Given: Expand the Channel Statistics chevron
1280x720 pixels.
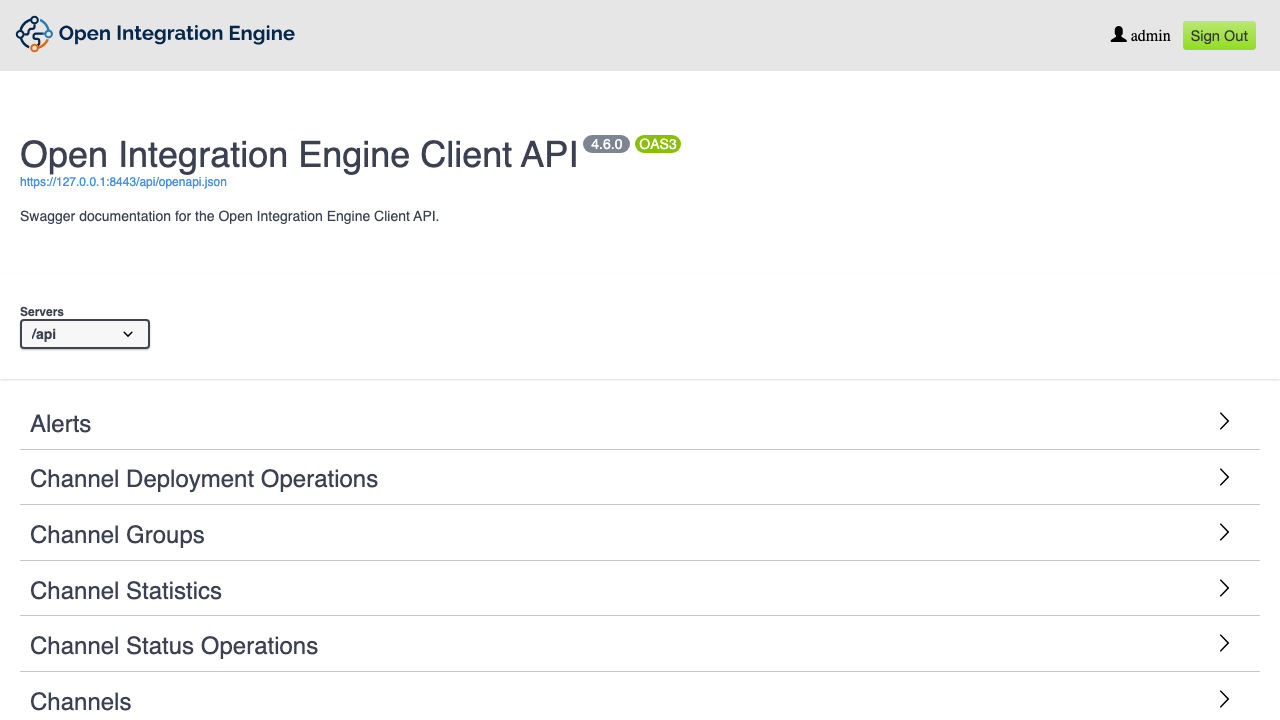Looking at the screenshot, I should coord(1224,588).
